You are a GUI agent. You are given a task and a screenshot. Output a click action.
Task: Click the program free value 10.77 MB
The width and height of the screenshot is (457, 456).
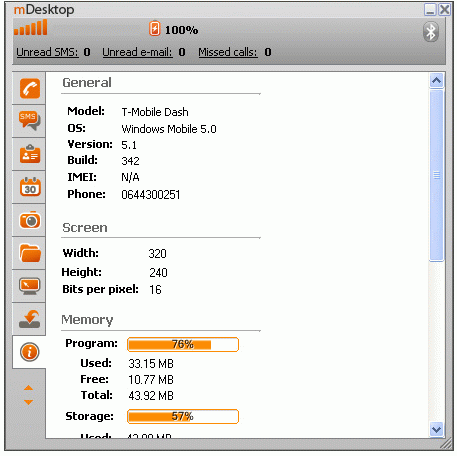coord(151,380)
